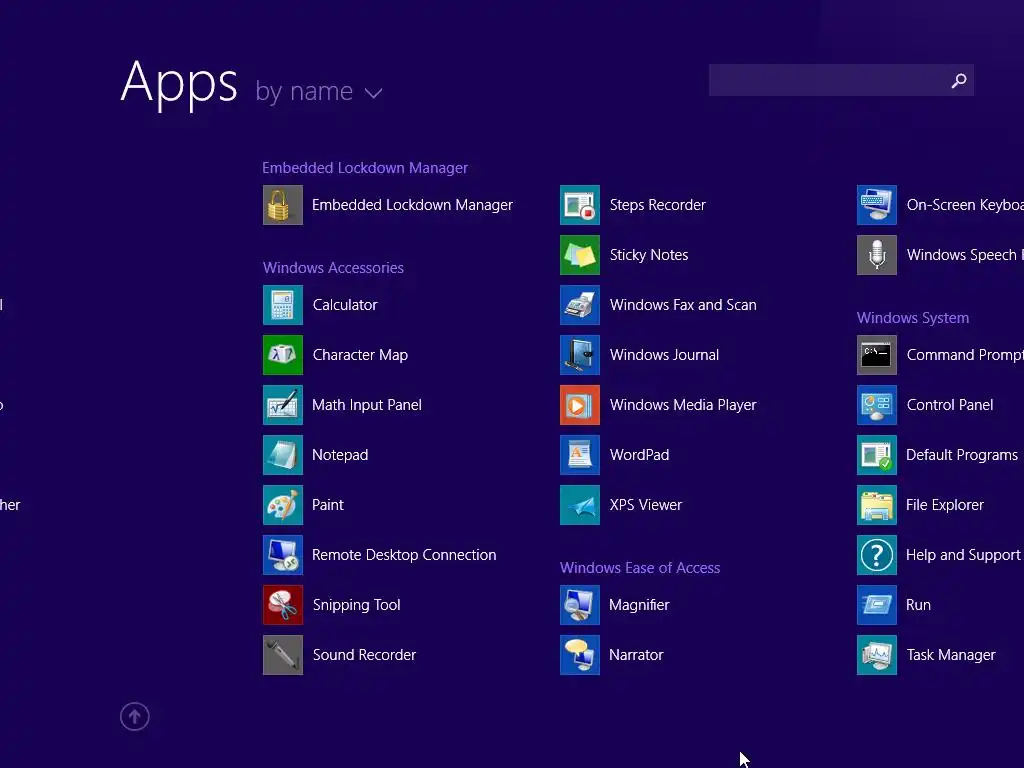
Task: Click the 'Magnifier' text label
Action: (639, 605)
